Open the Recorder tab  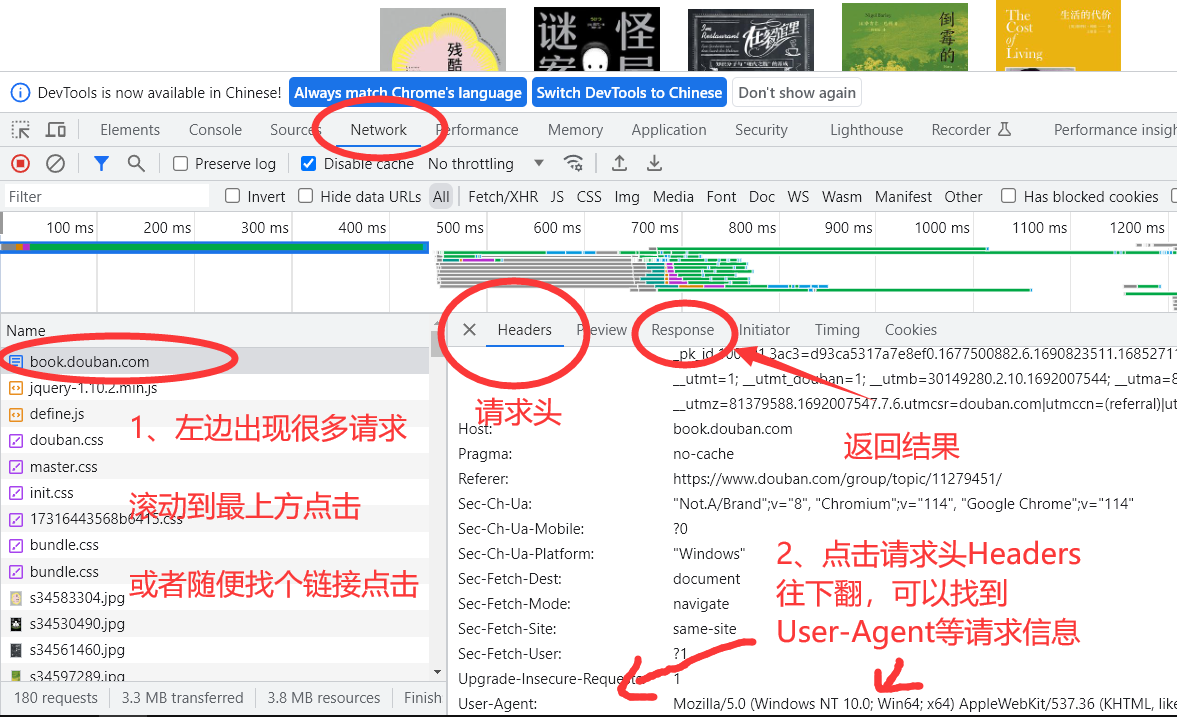pyautogui.click(x=971, y=130)
